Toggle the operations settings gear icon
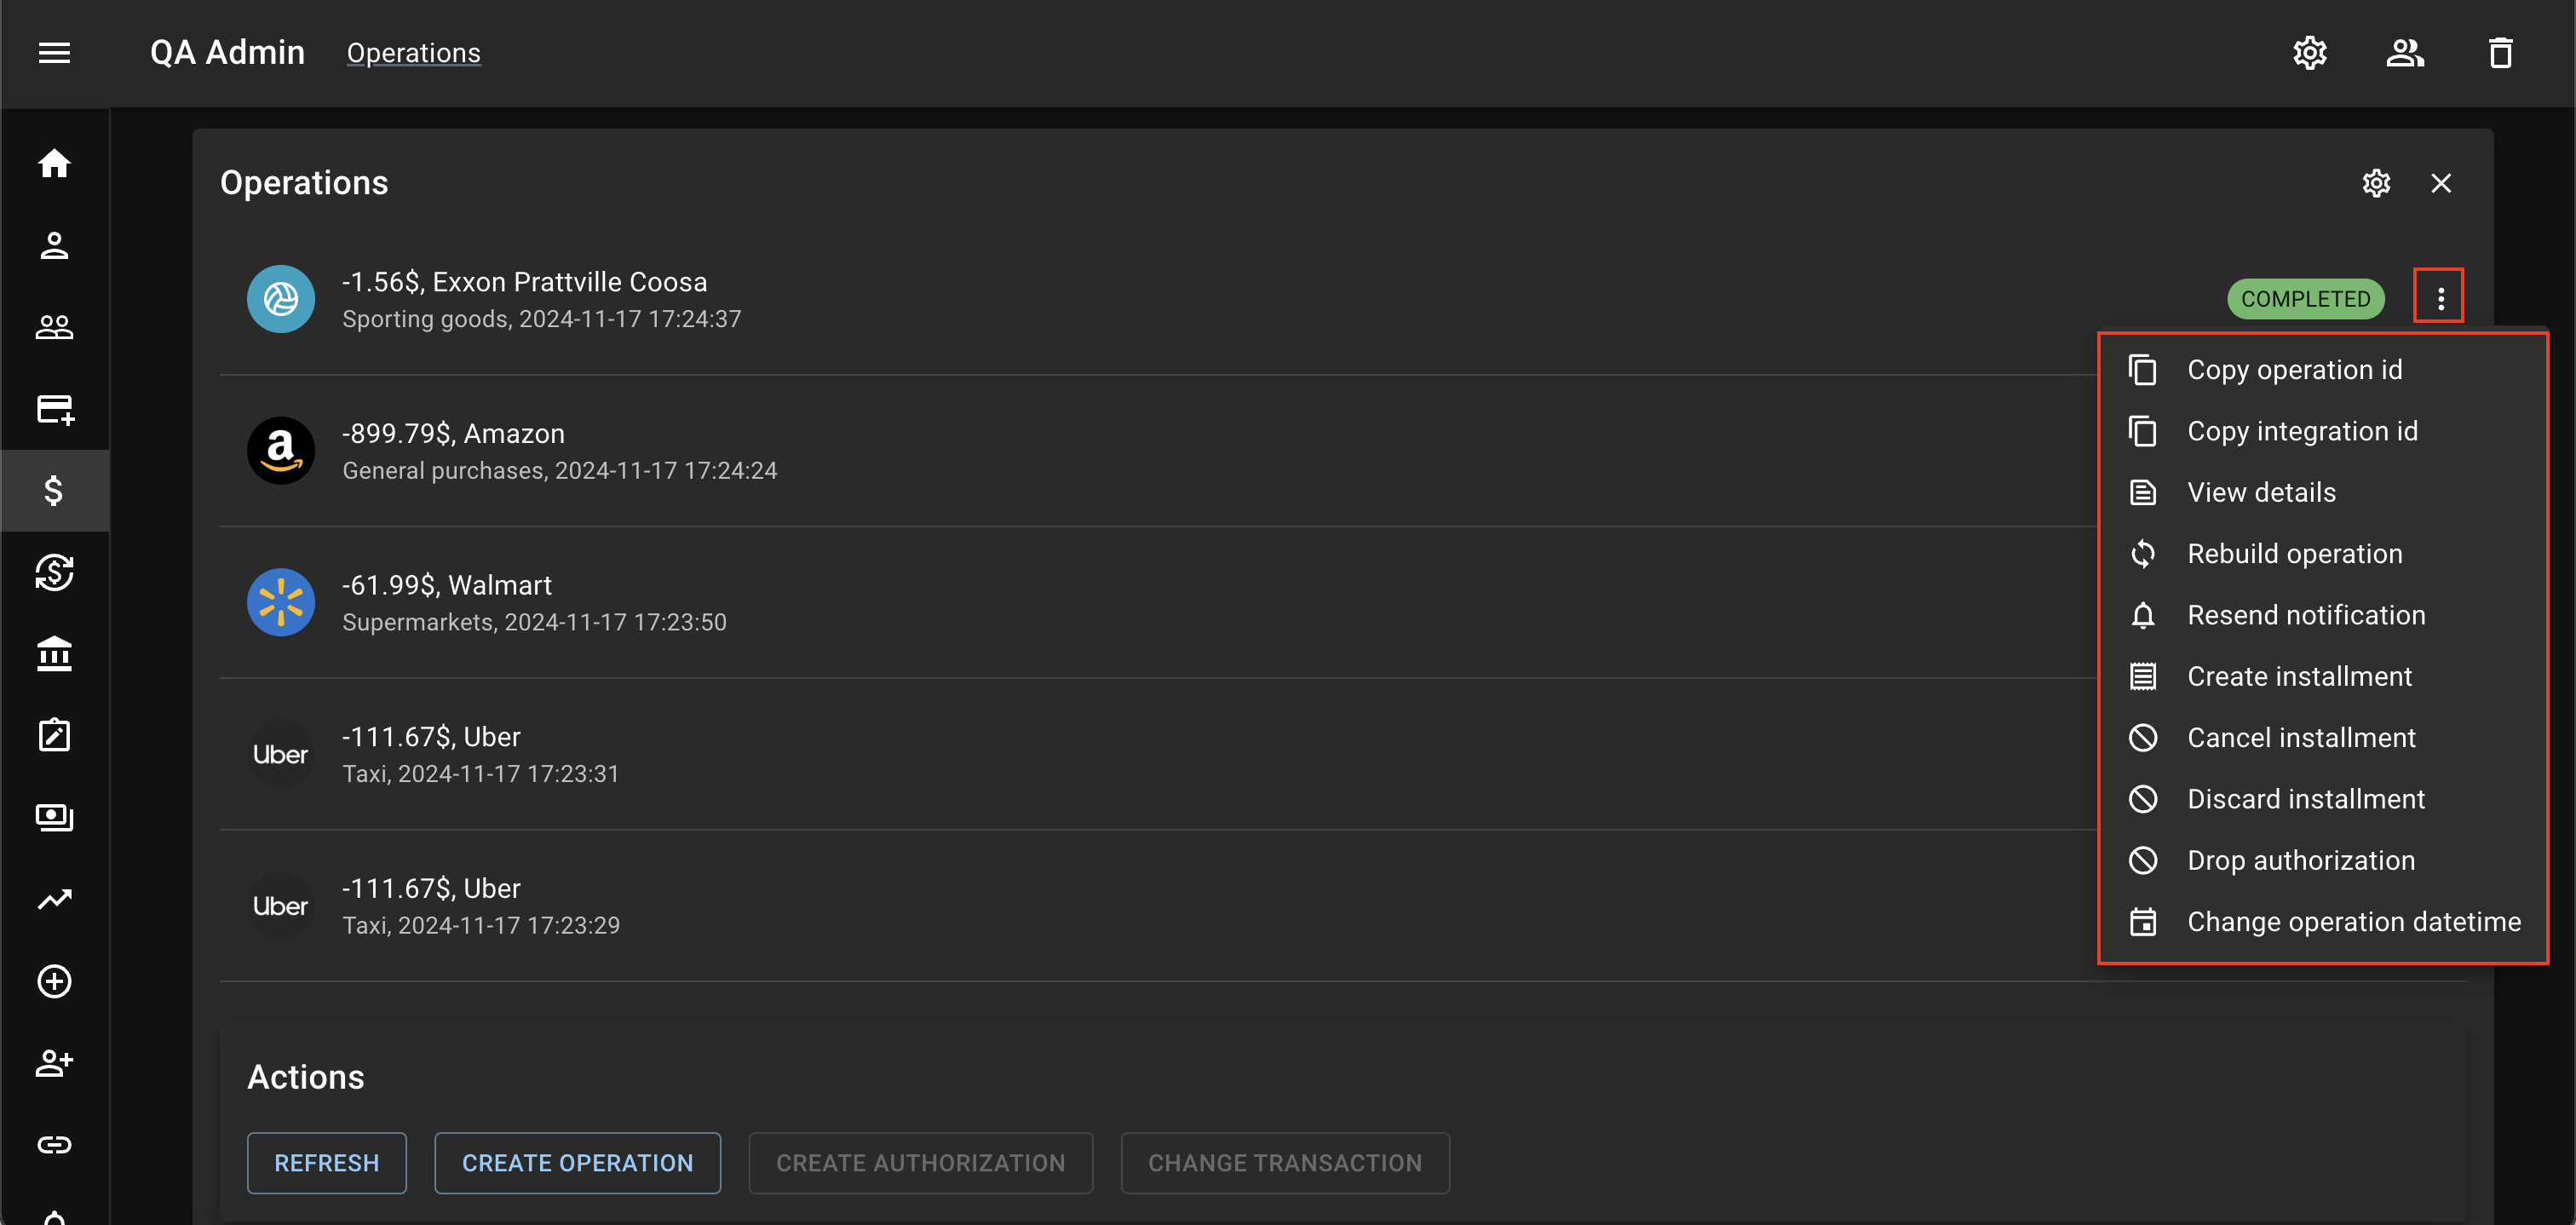This screenshot has width=2576, height=1225. pos(2378,182)
